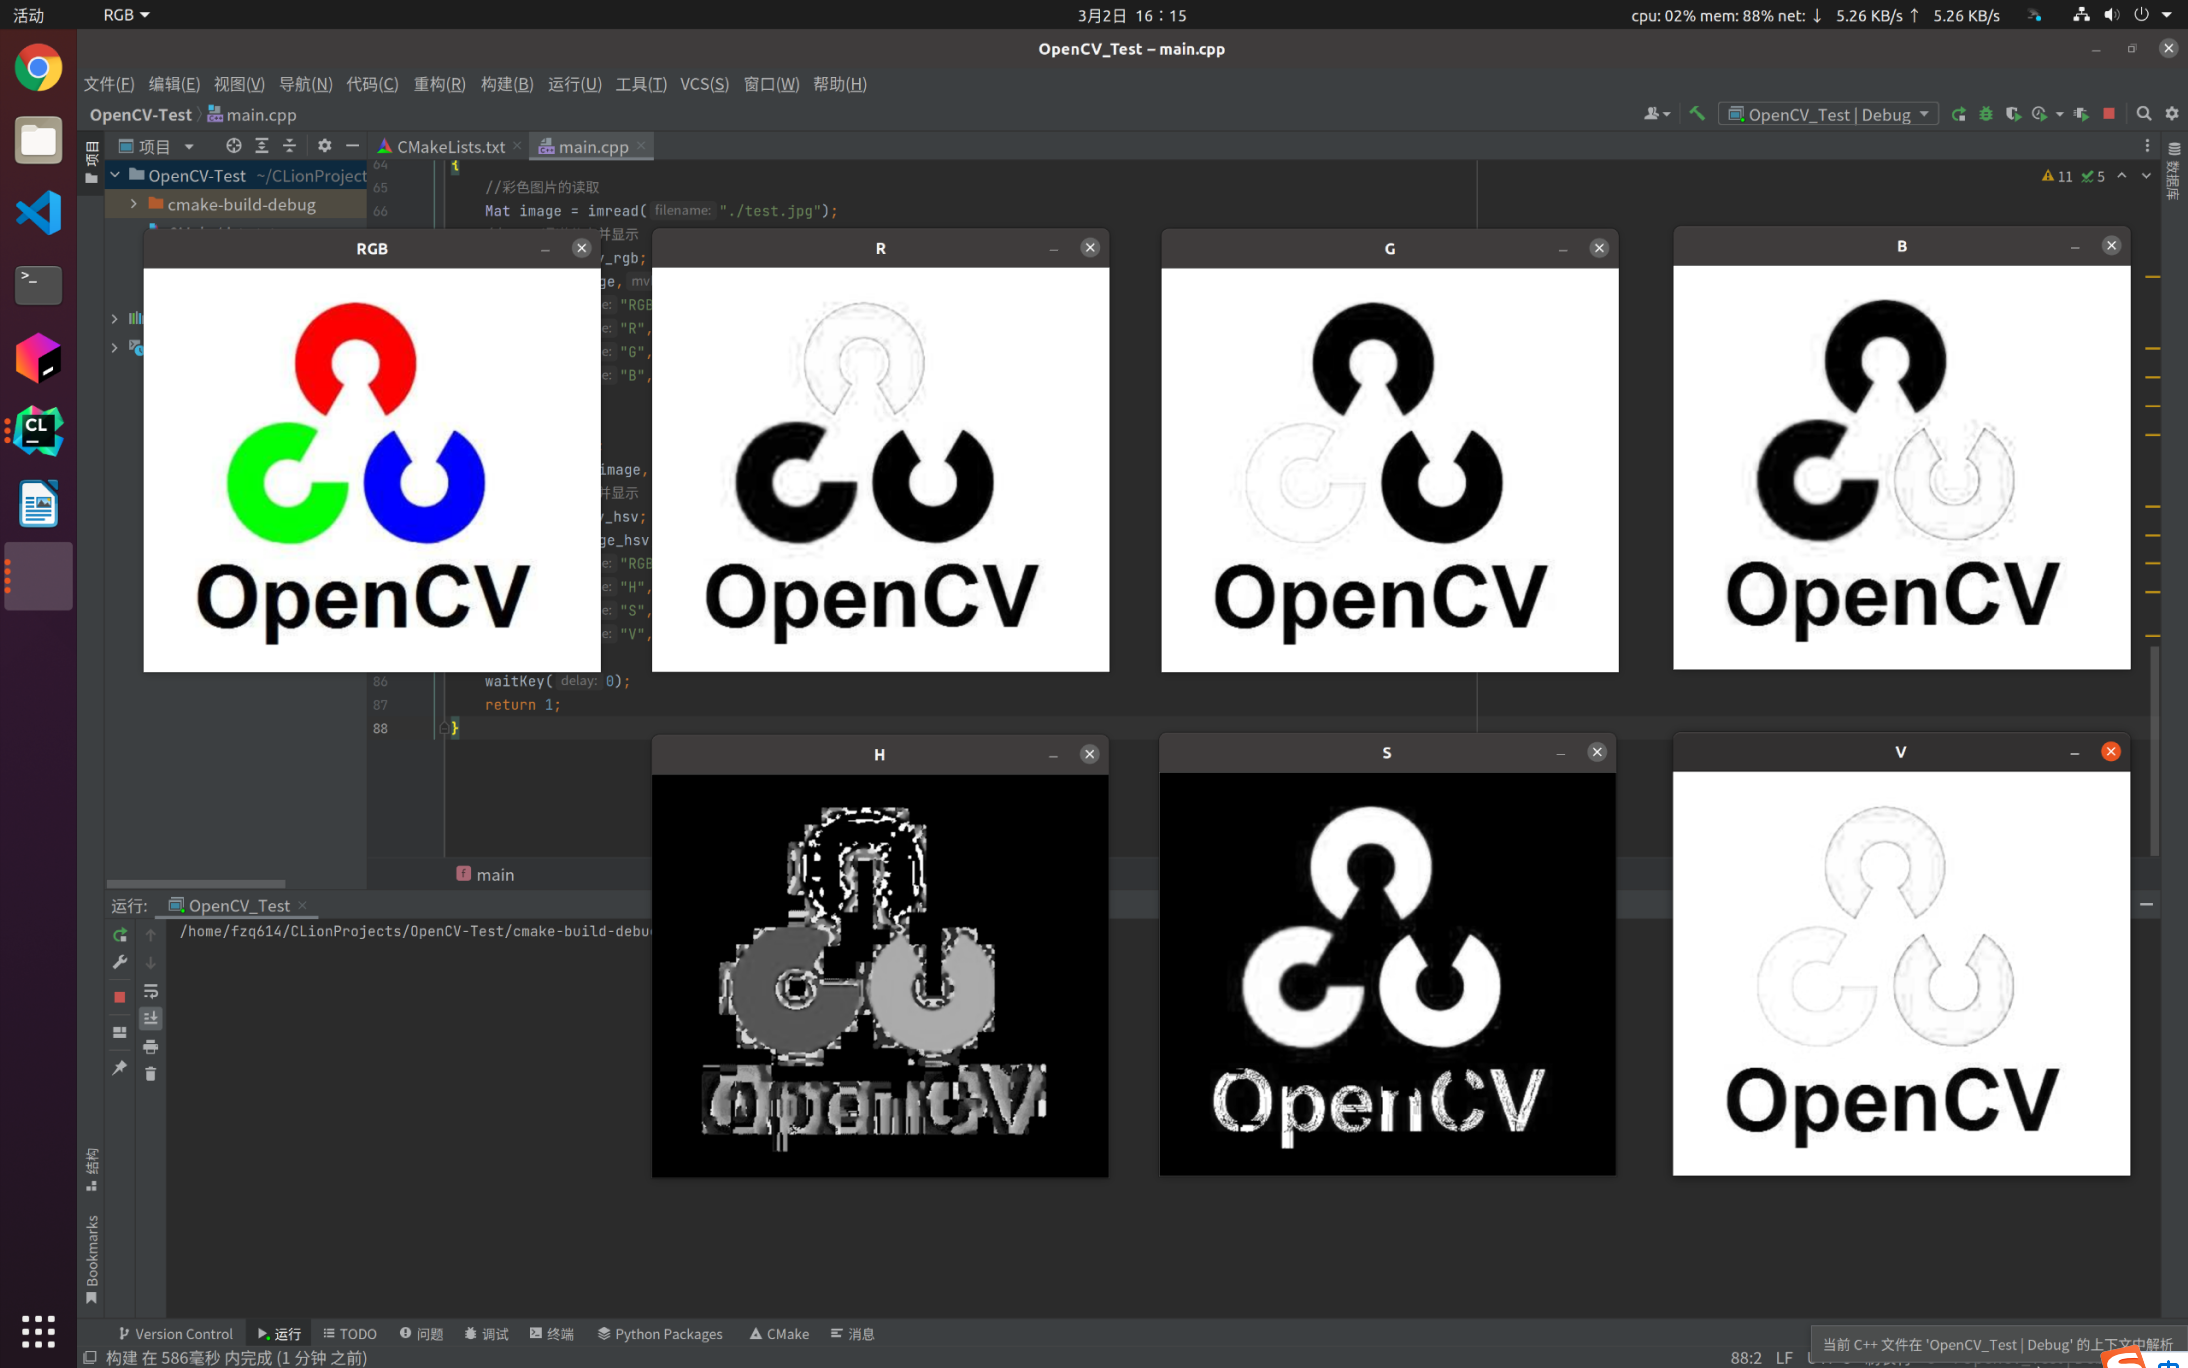Open the 工具(T) menu

(x=640, y=84)
